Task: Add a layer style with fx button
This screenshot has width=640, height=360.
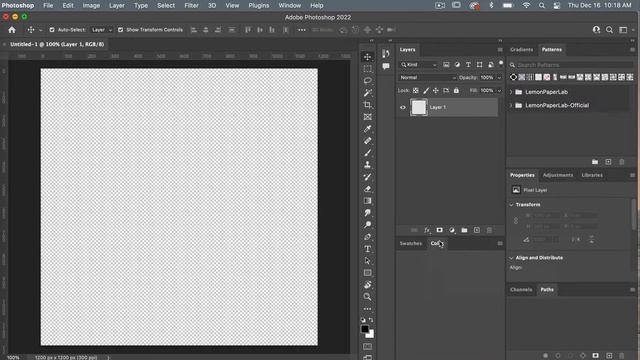Action: (427, 230)
